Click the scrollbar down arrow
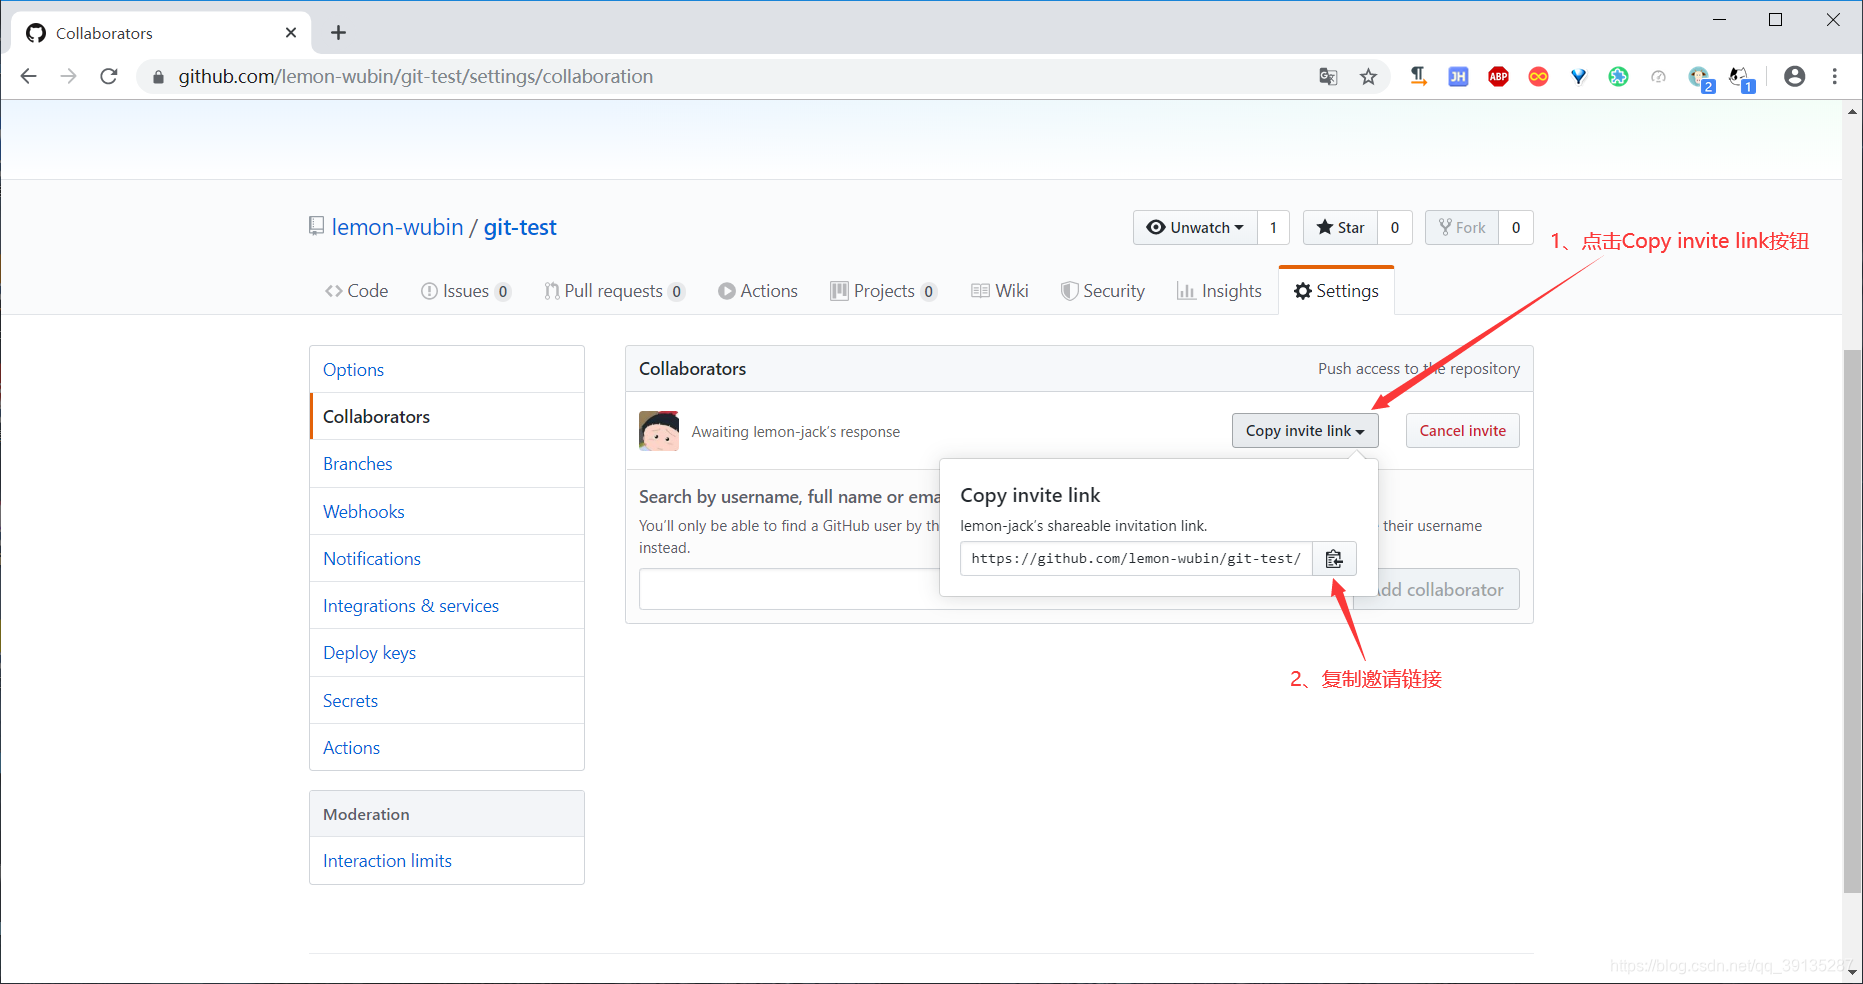 pyautogui.click(x=1852, y=971)
